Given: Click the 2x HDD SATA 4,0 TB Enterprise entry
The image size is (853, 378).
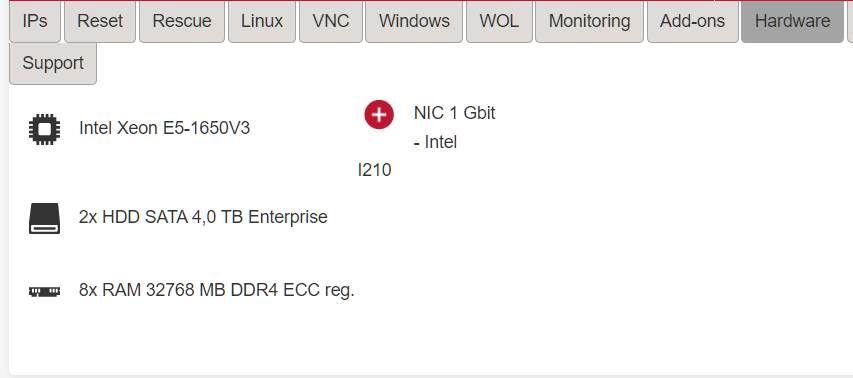Looking at the screenshot, I should [203, 217].
